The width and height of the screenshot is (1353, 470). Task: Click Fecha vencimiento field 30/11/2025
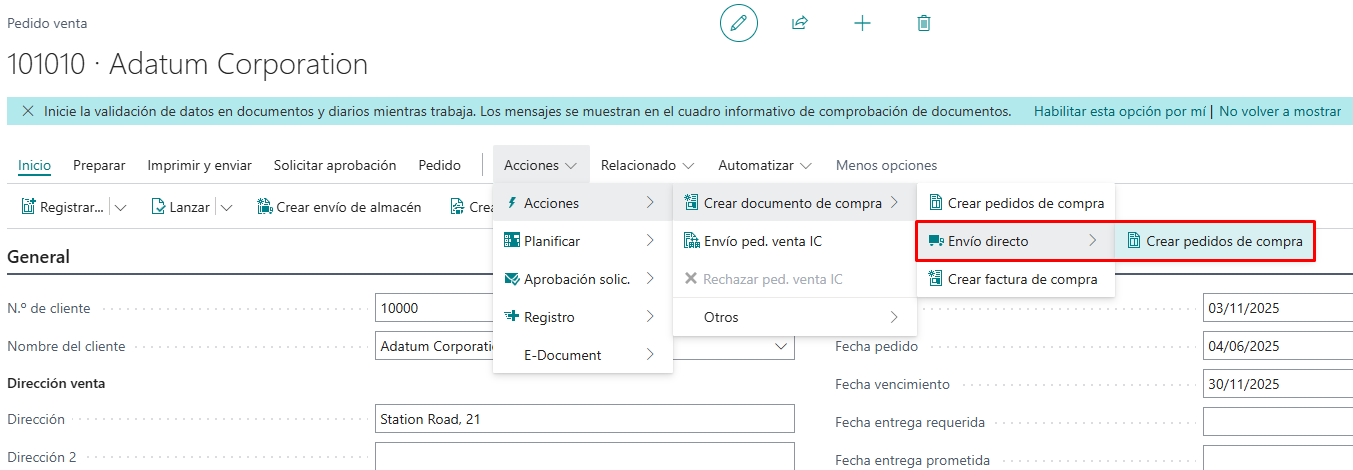1278,384
